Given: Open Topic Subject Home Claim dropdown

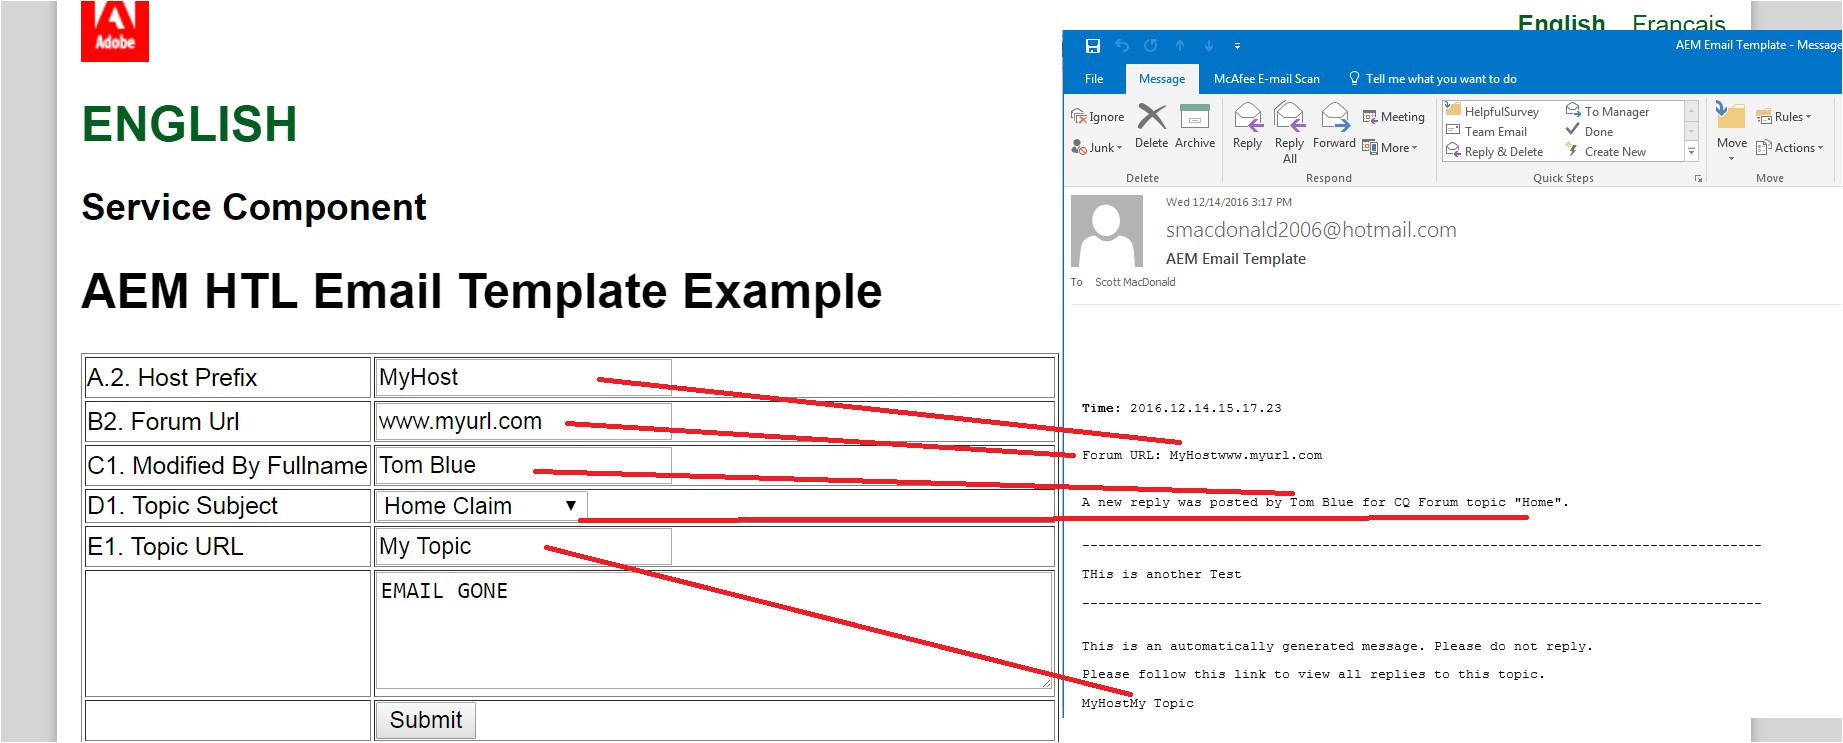Looking at the screenshot, I should [x=481, y=506].
